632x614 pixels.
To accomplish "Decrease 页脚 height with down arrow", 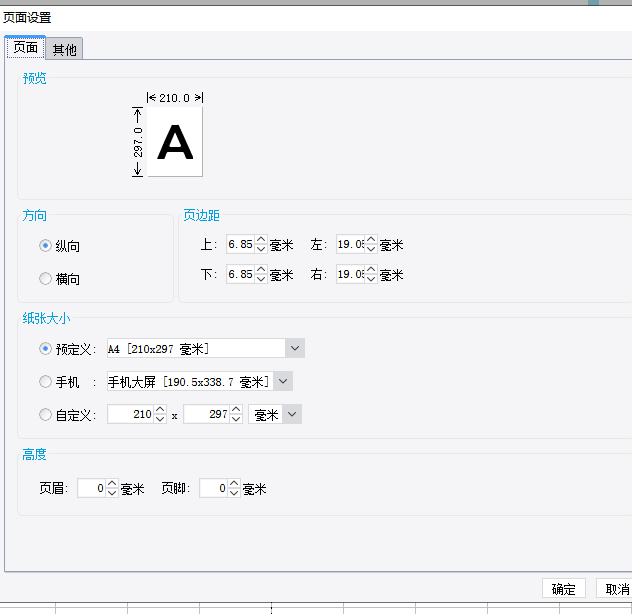I will pyautogui.click(x=234, y=493).
